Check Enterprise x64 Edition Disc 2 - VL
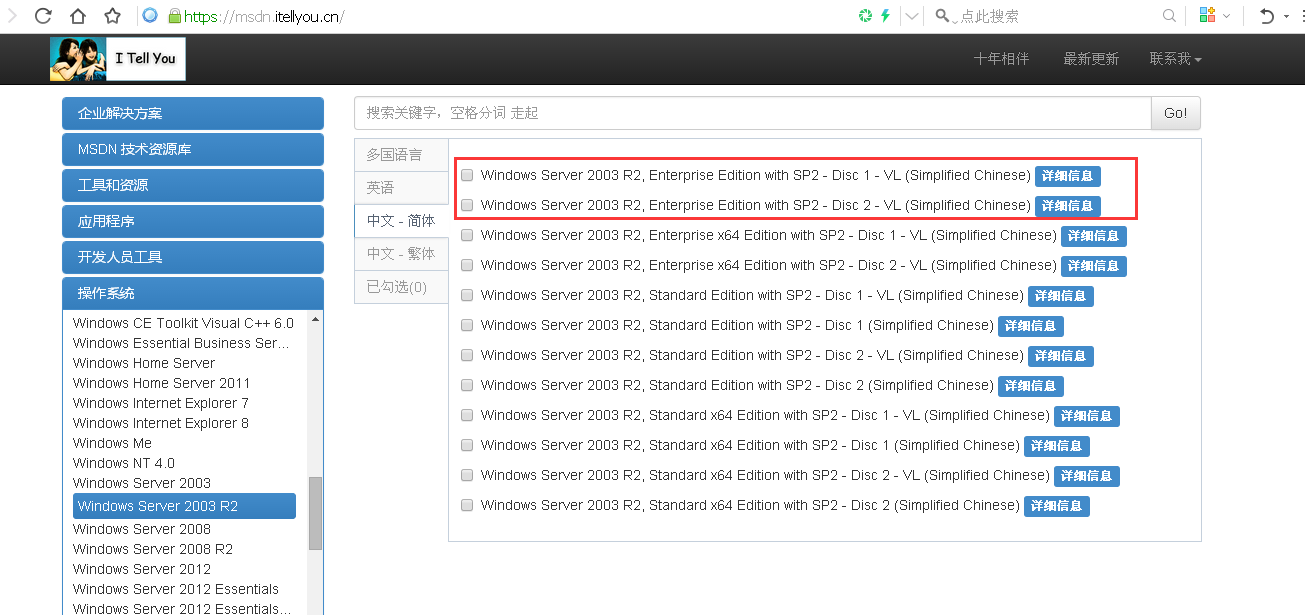This screenshot has height=615, width=1305. (x=467, y=266)
